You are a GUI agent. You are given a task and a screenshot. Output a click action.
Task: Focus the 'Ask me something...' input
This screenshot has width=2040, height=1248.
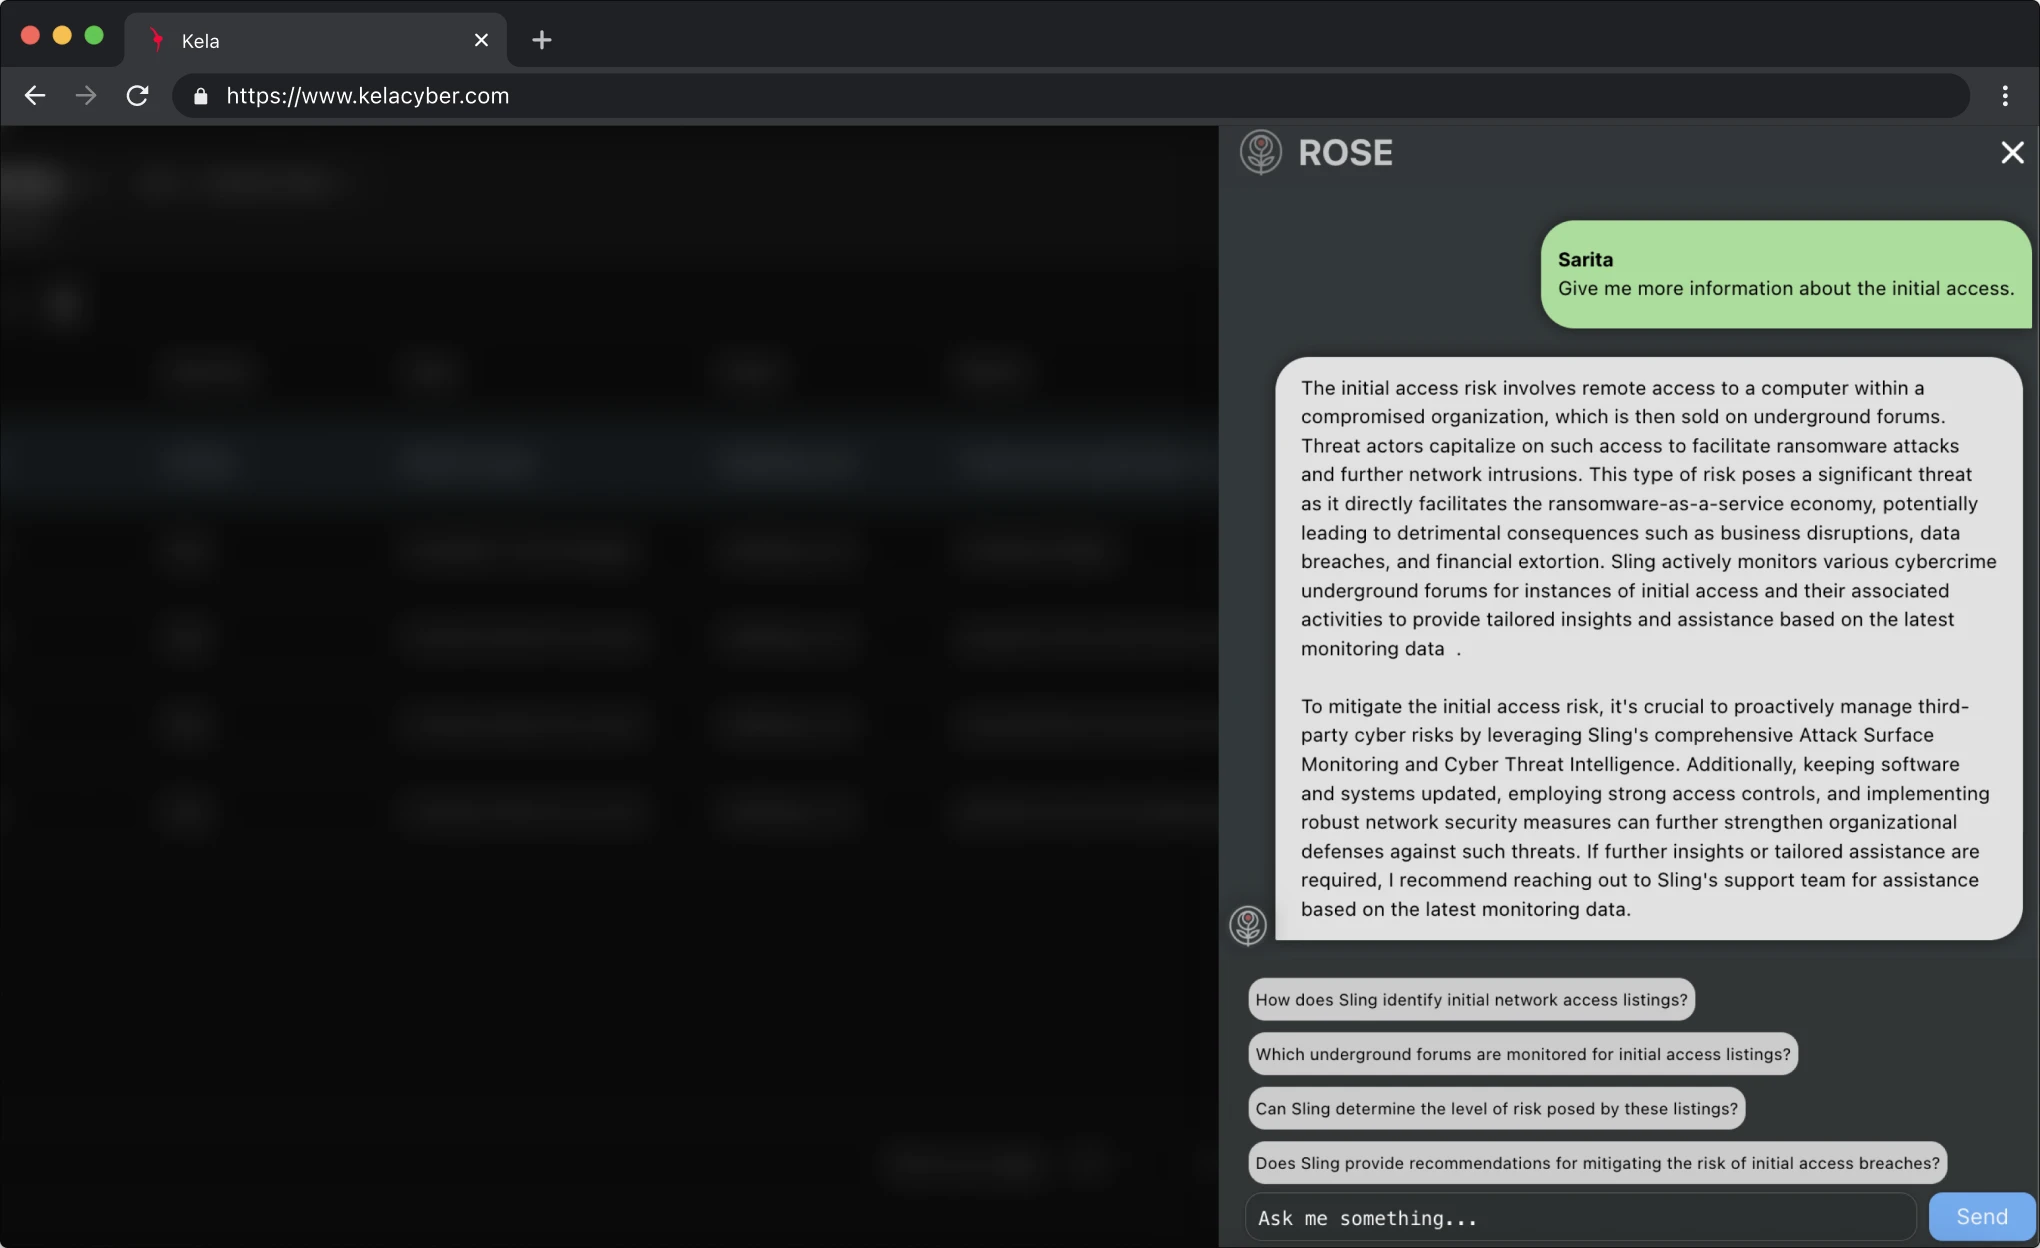click(x=1580, y=1218)
